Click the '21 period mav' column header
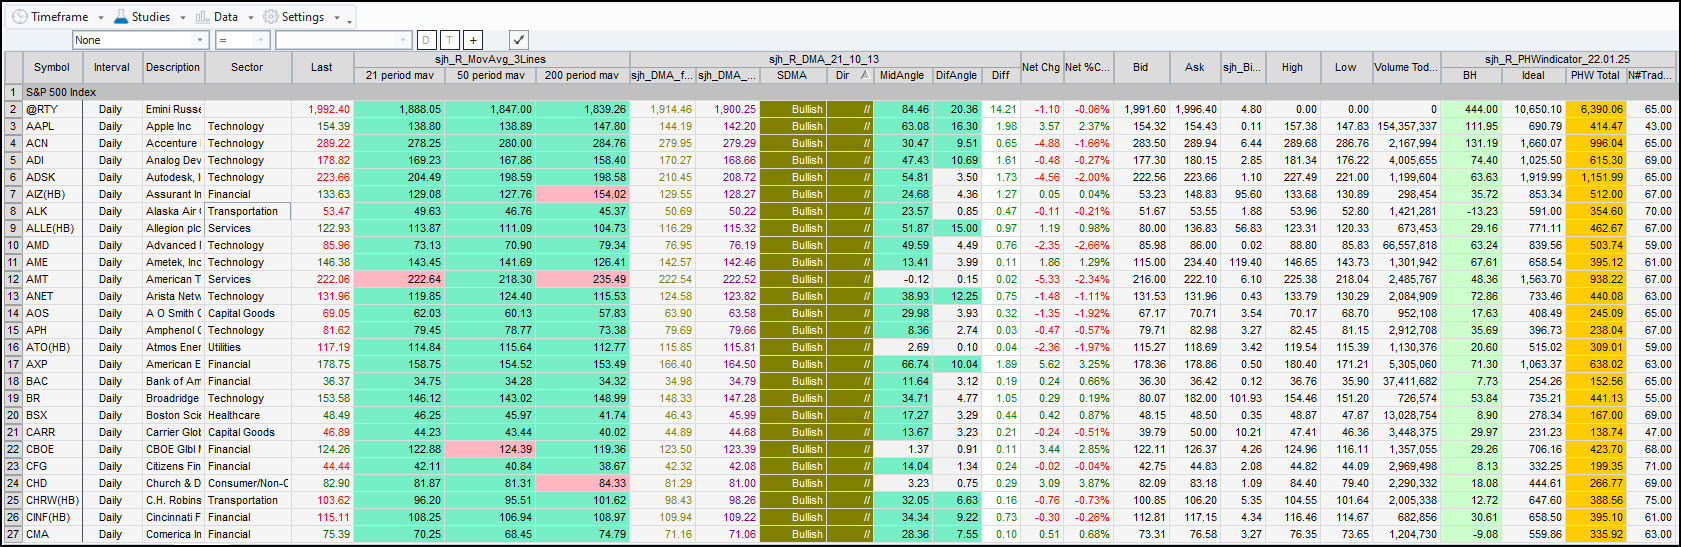 pos(399,75)
